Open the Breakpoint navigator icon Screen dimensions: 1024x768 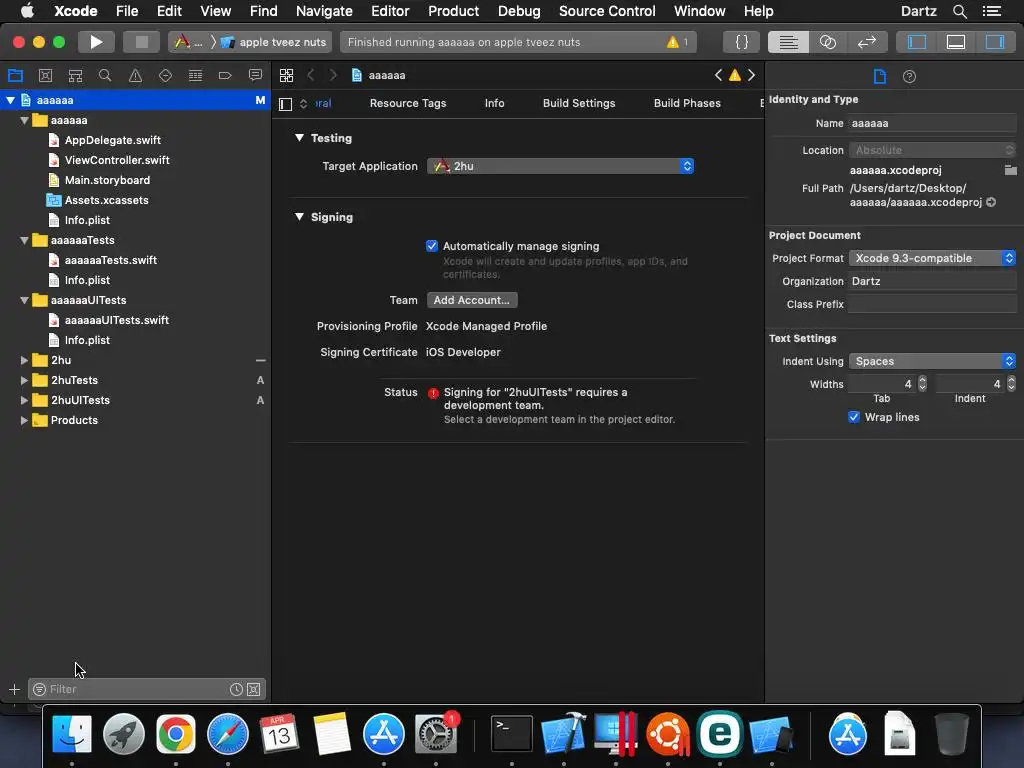[x=225, y=76]
